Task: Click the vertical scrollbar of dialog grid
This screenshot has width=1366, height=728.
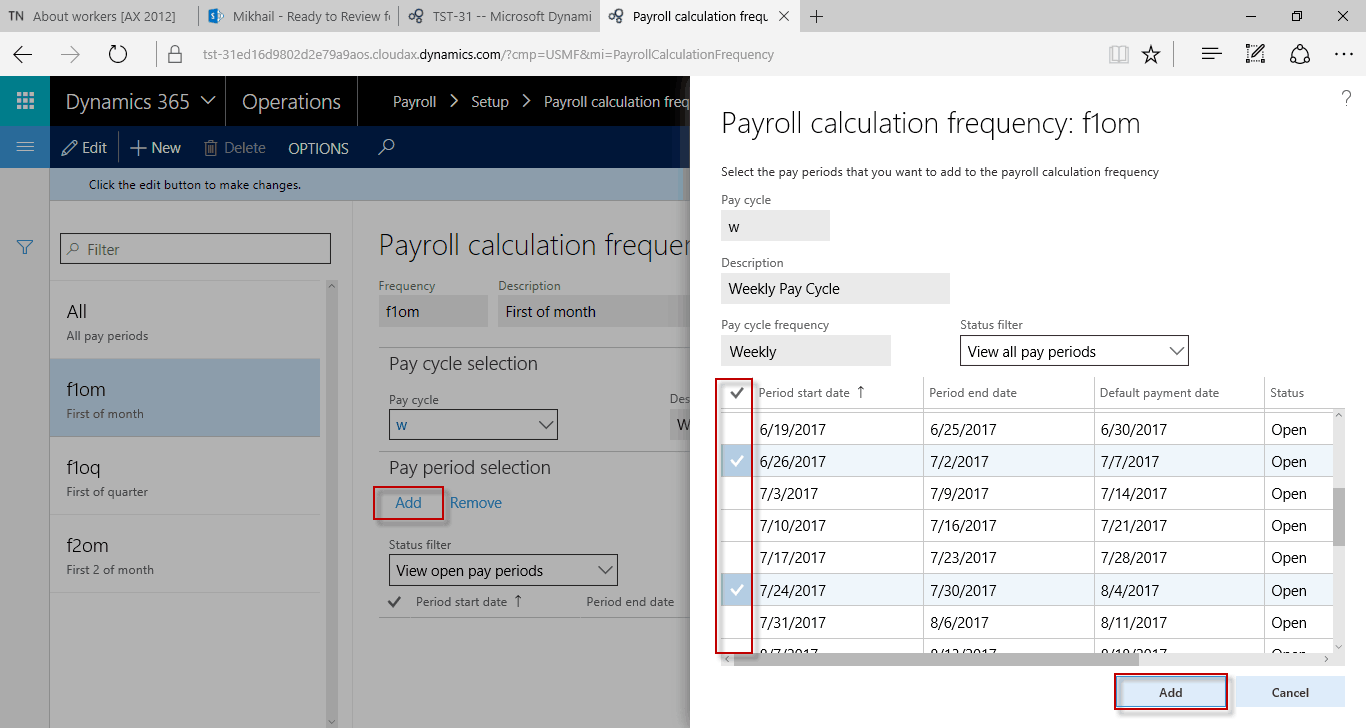Action: [x=1339, y=515]
